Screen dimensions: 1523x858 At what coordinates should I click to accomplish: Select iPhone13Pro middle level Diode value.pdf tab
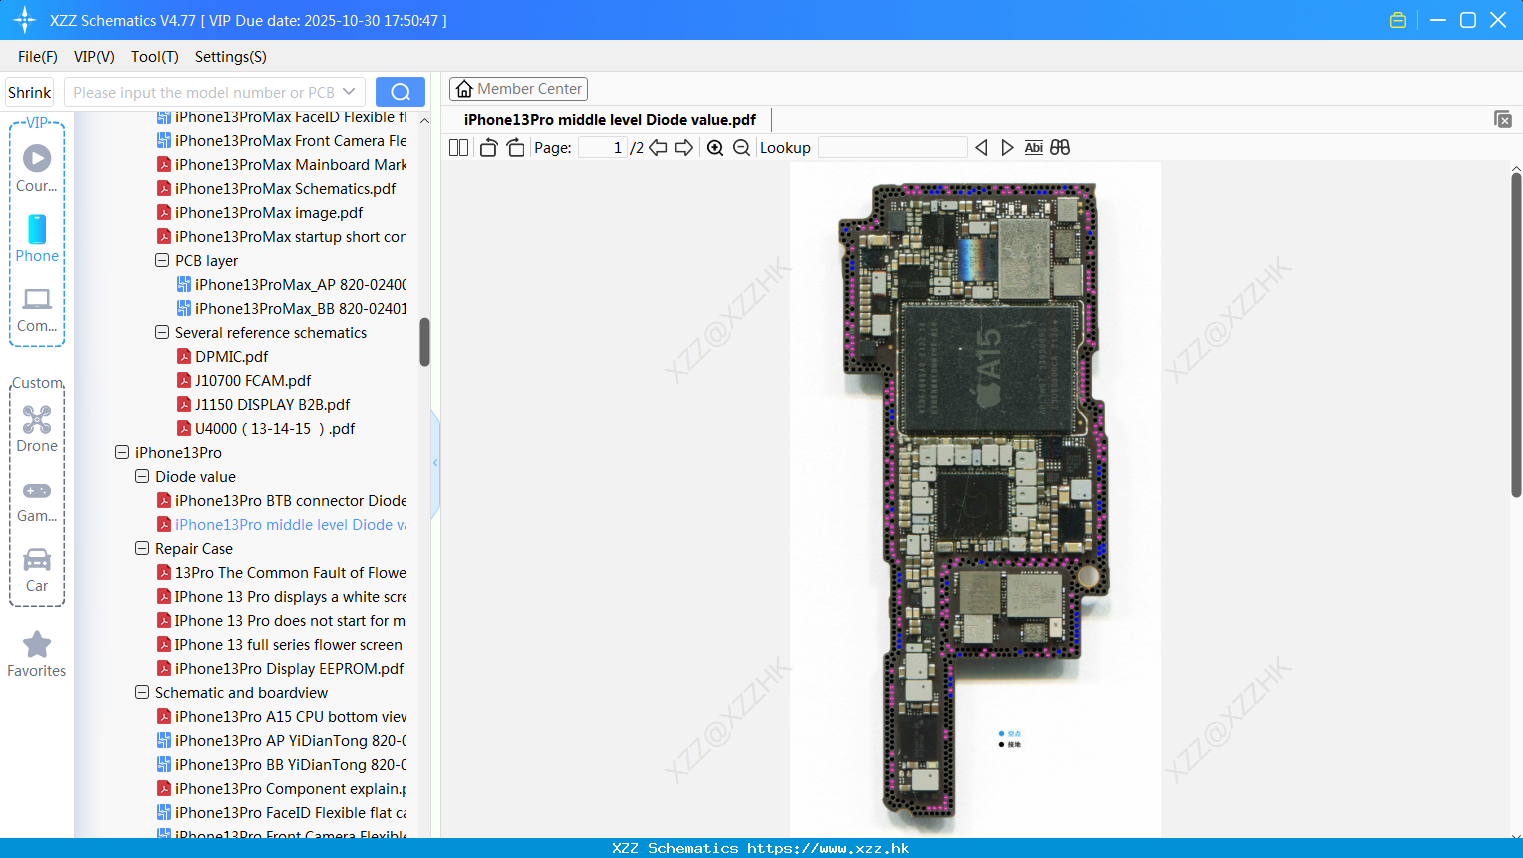(610, 119)
